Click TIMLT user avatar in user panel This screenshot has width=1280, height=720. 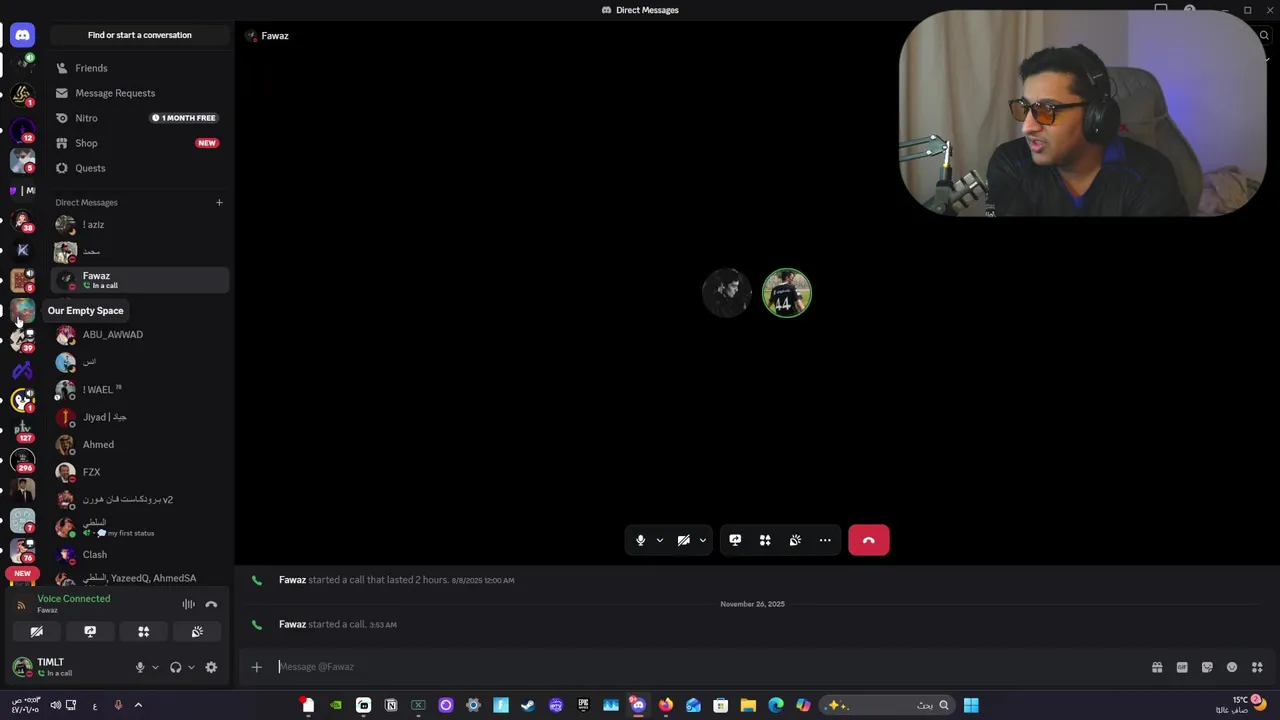22,667
